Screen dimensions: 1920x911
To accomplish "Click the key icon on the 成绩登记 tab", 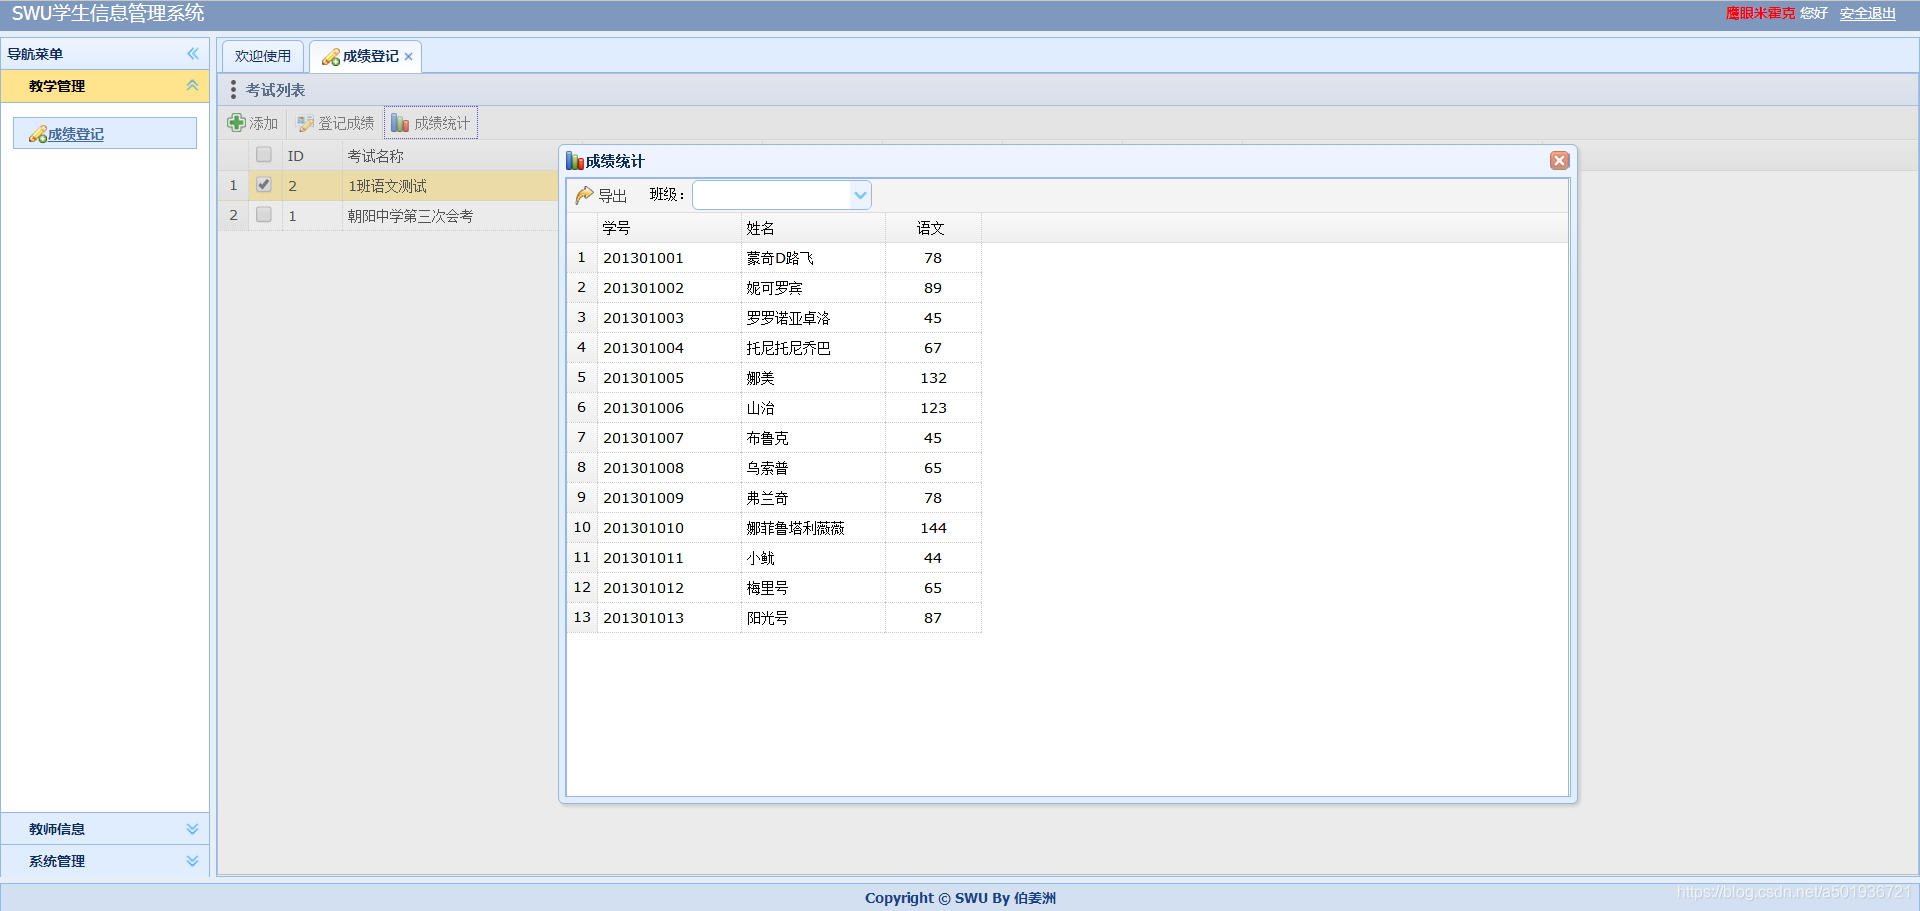I will coord(331,57).
